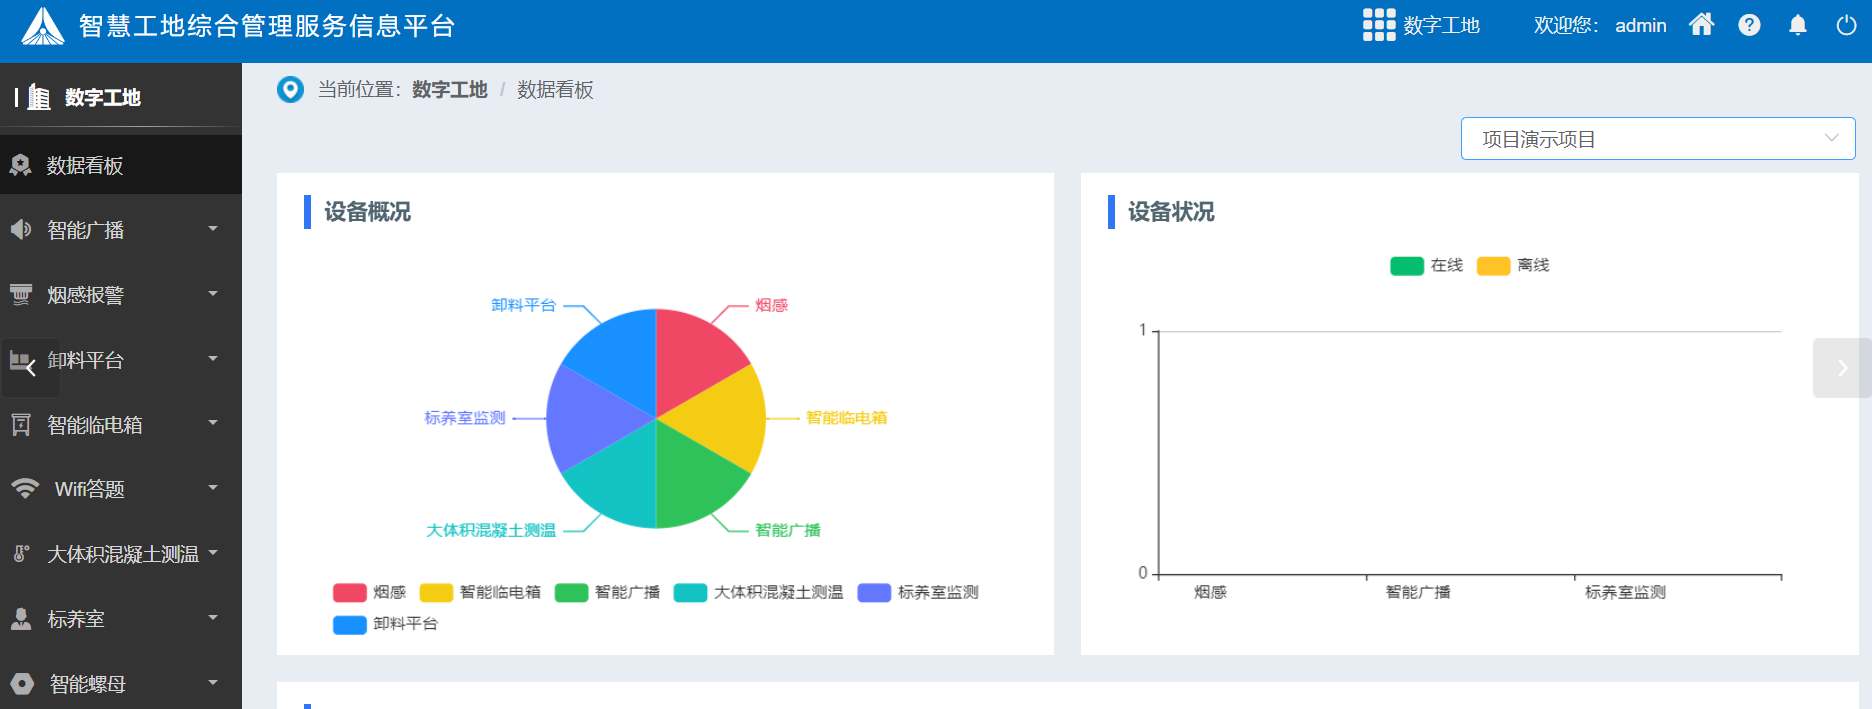1872x709 pixels.
Task: Click the 数字工地 breadcrumb link
Action: pos(449,90)
